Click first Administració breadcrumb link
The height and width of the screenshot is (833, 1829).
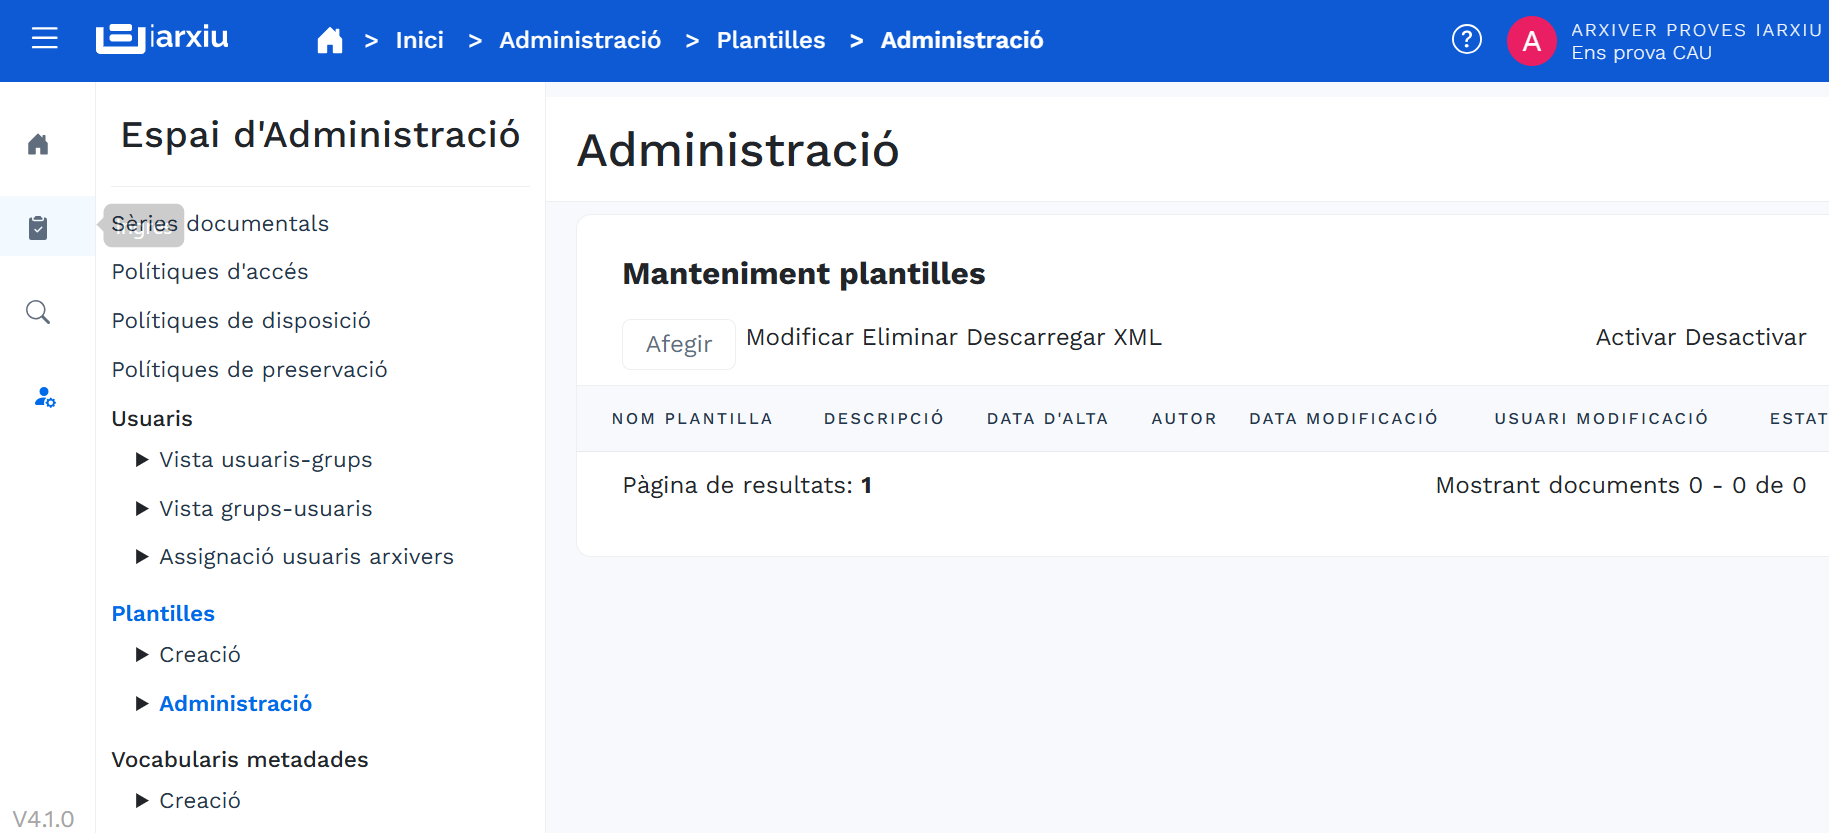(580, 40)
